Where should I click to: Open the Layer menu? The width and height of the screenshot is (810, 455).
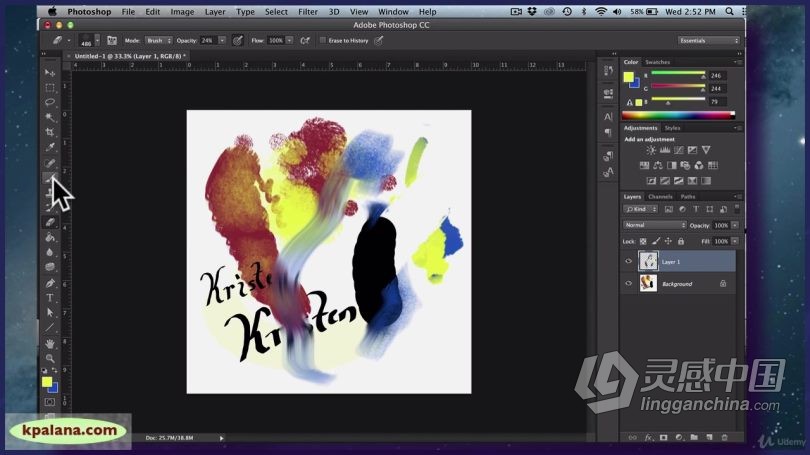tap(215, 11)
